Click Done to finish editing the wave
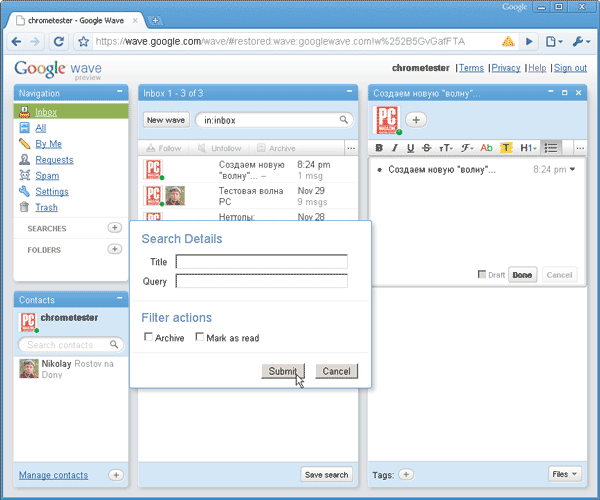 522,275
